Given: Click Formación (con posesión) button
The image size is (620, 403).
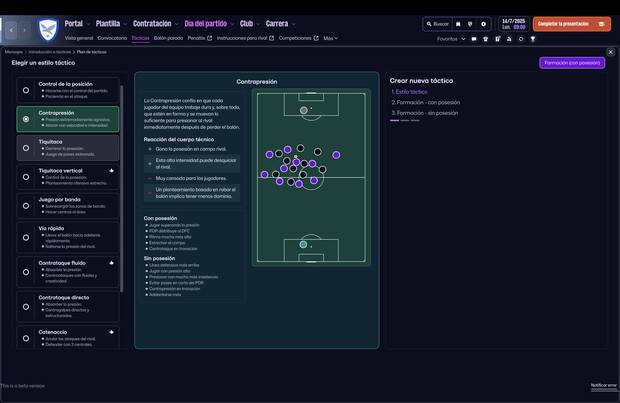Looking at the screenshot, I should click(x=572, y=63).
